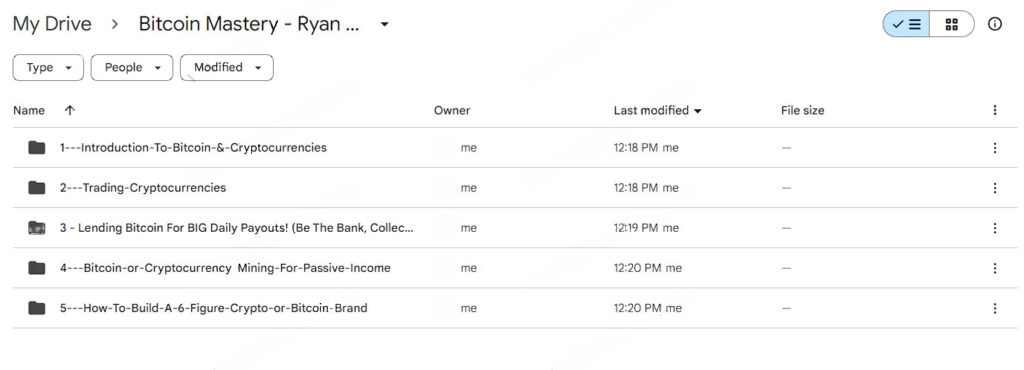Click the folder icon of 2---Trading-Cryptocurrencies

click(x=37, y=188)
